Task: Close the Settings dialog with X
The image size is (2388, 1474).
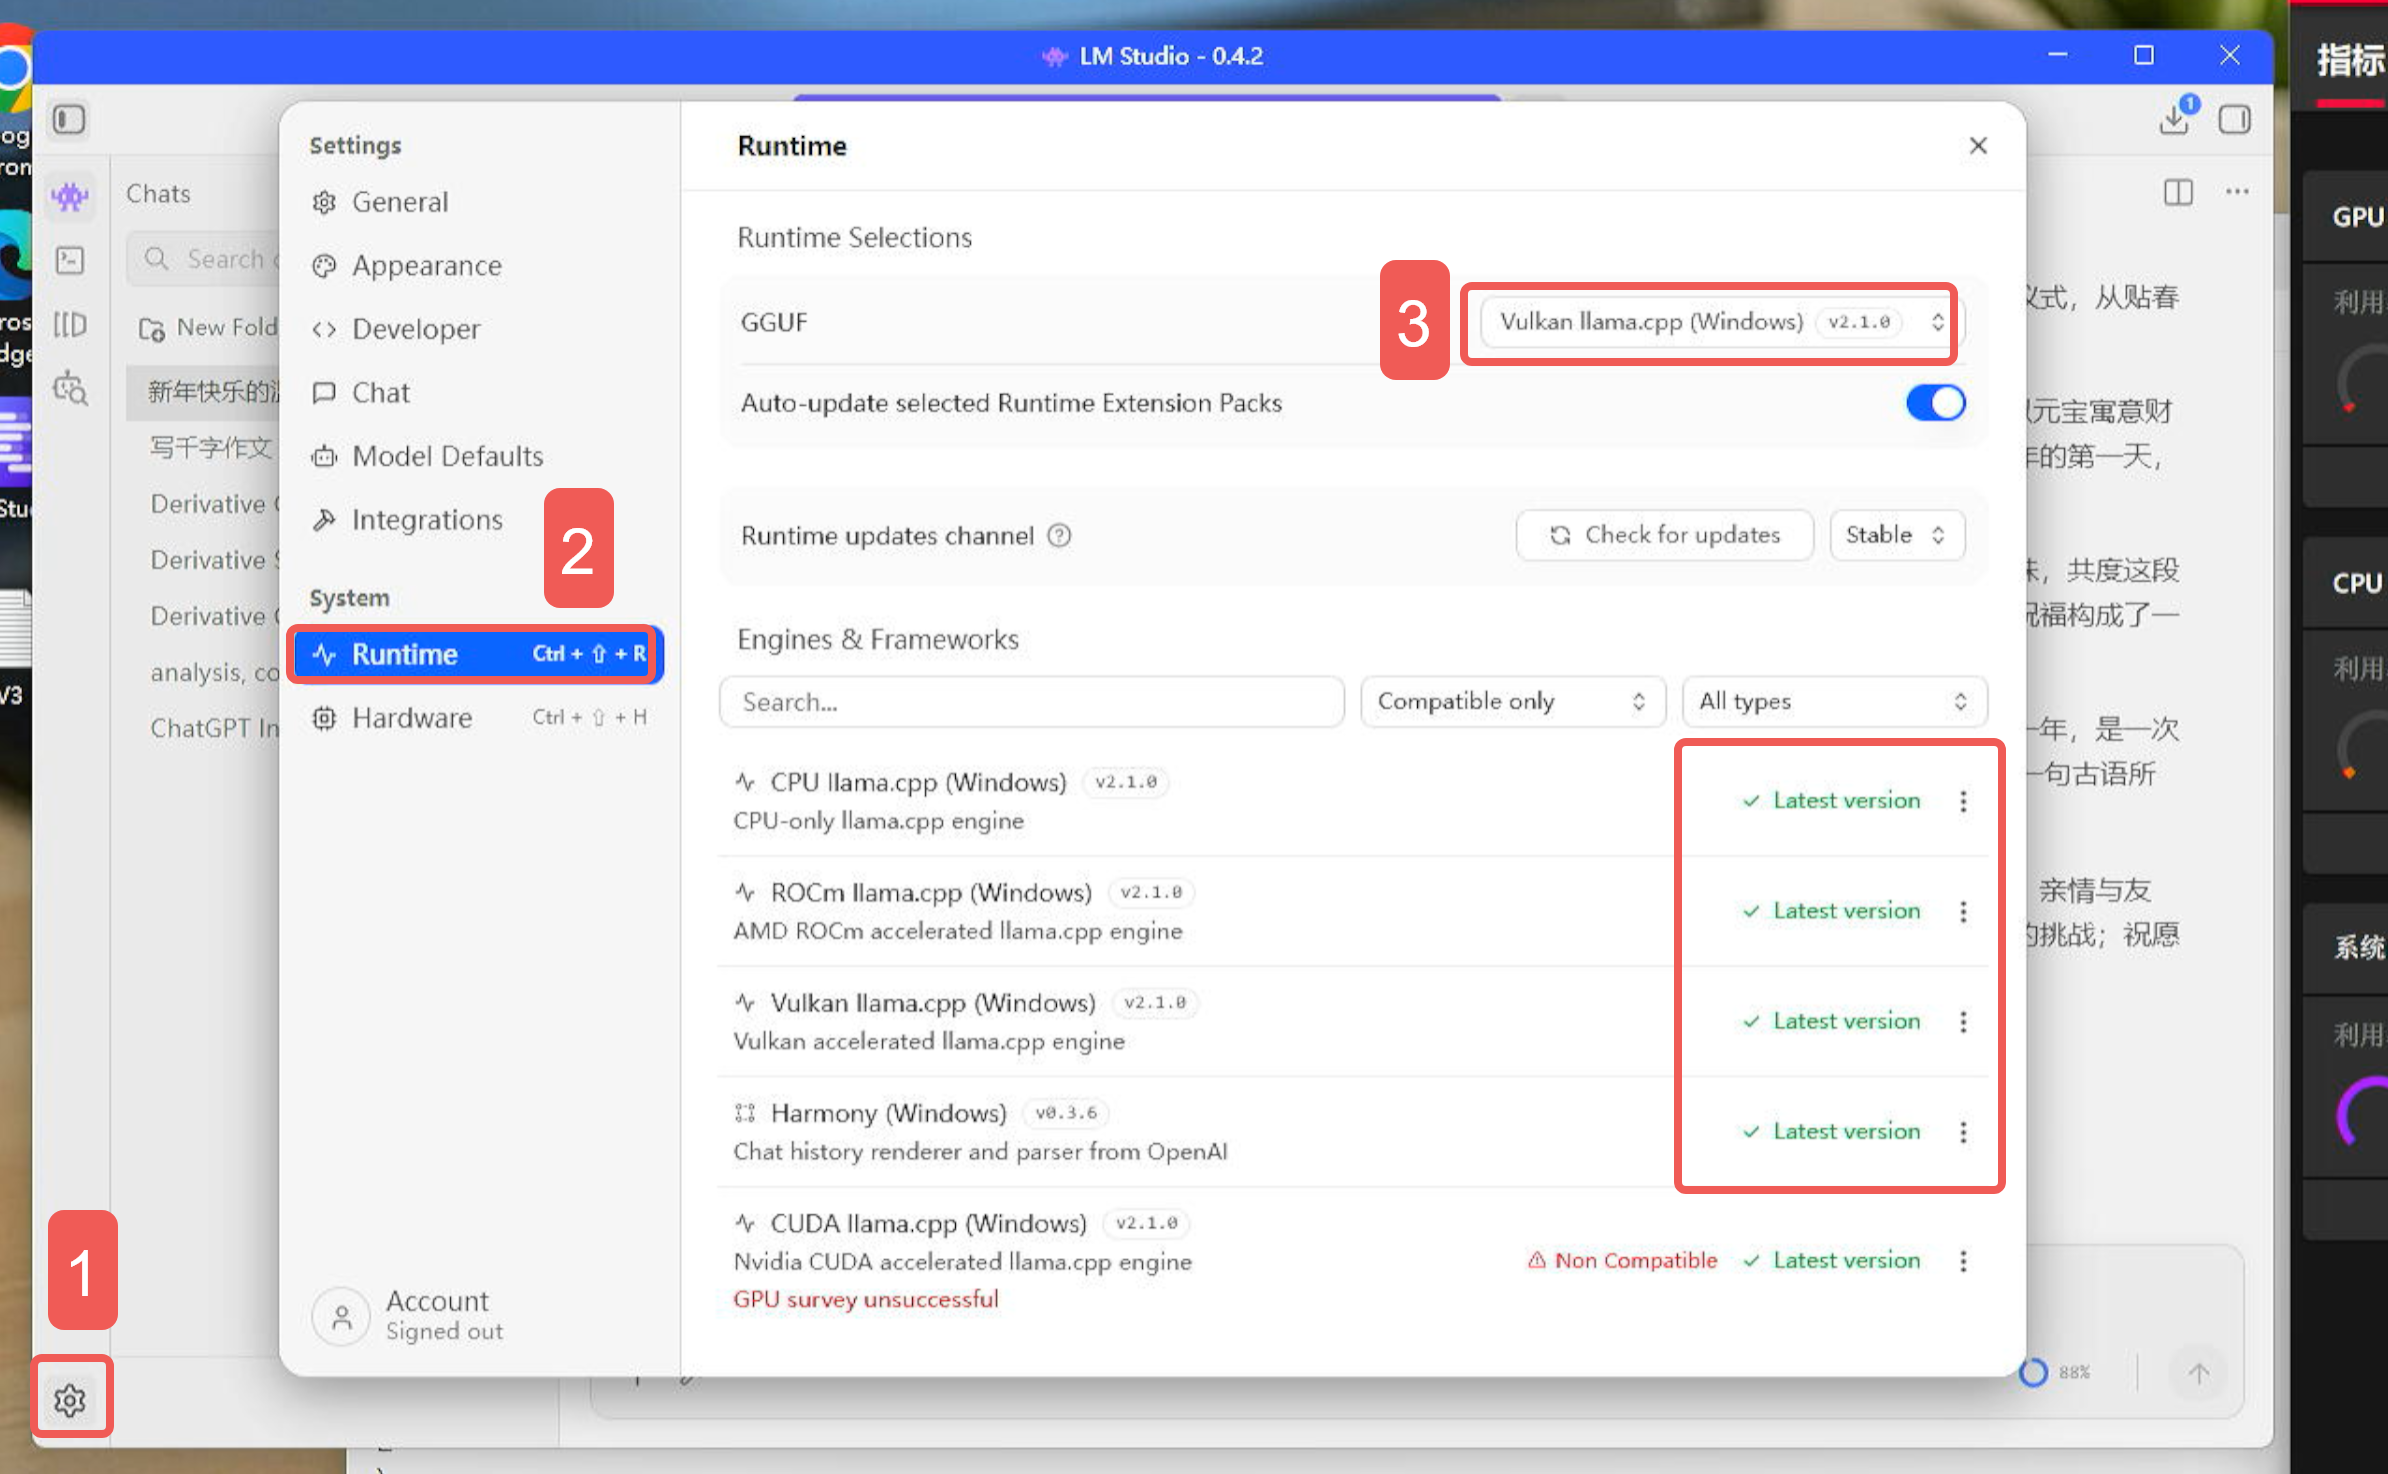Action: pos(1977,146)
